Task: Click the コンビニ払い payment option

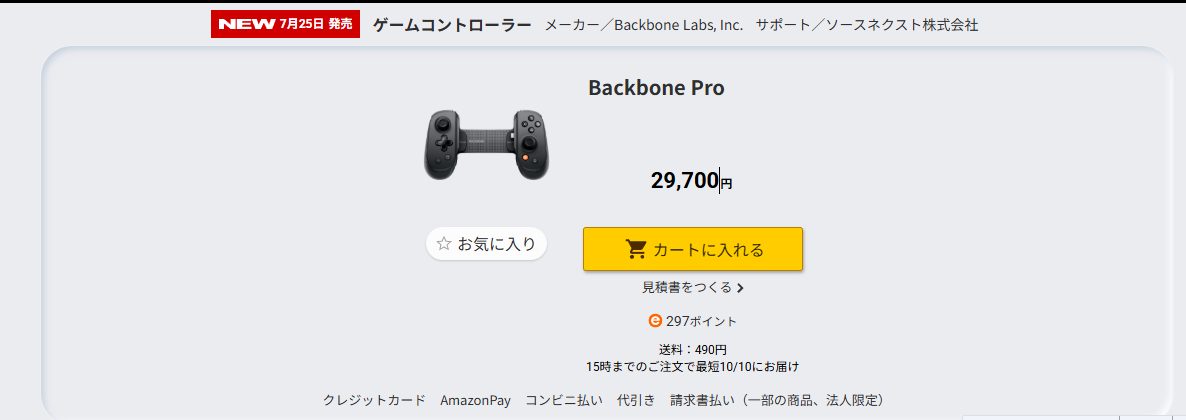Action: [564, 400]
